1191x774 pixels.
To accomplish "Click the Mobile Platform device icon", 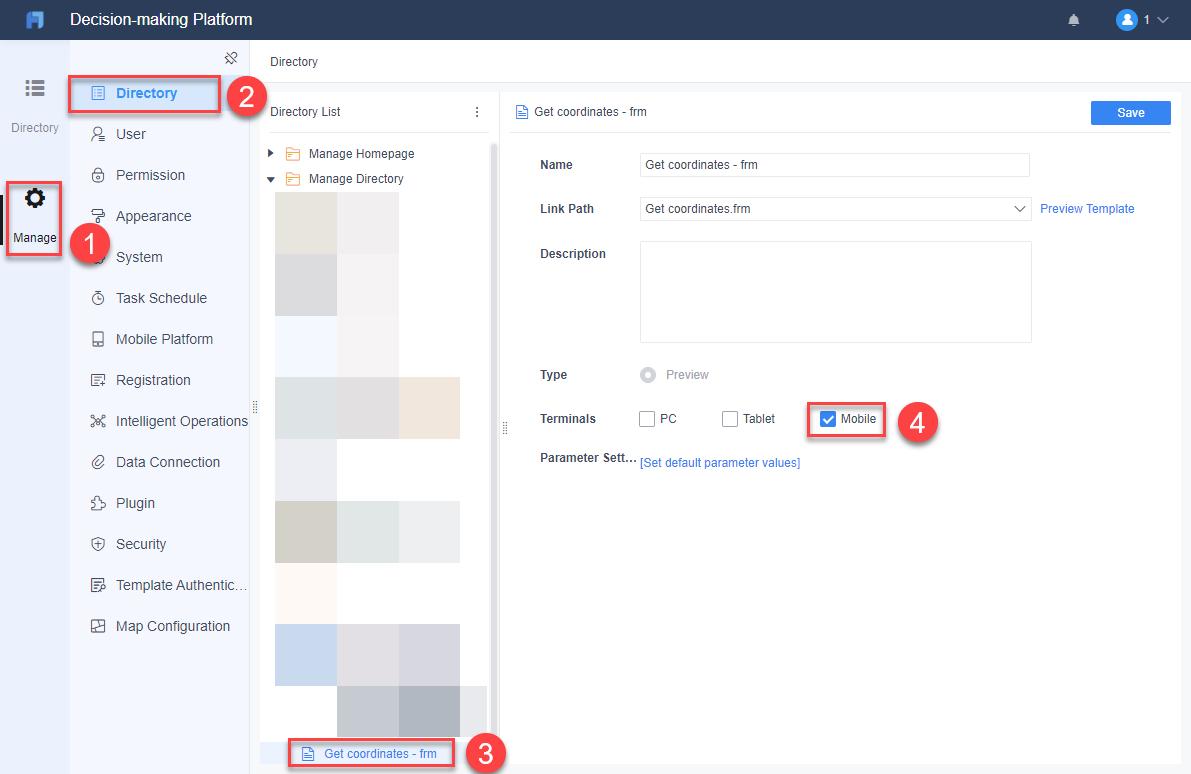I will click(x=98, y=340).
